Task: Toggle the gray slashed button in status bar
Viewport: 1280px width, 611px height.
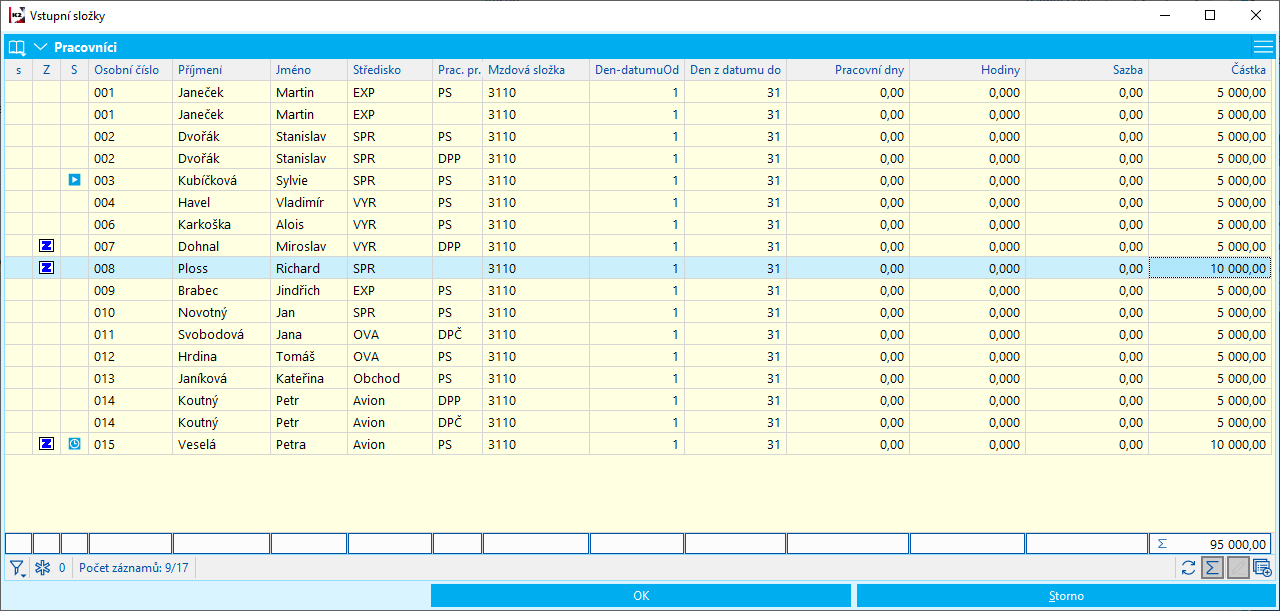Action: coord(1238,568)
